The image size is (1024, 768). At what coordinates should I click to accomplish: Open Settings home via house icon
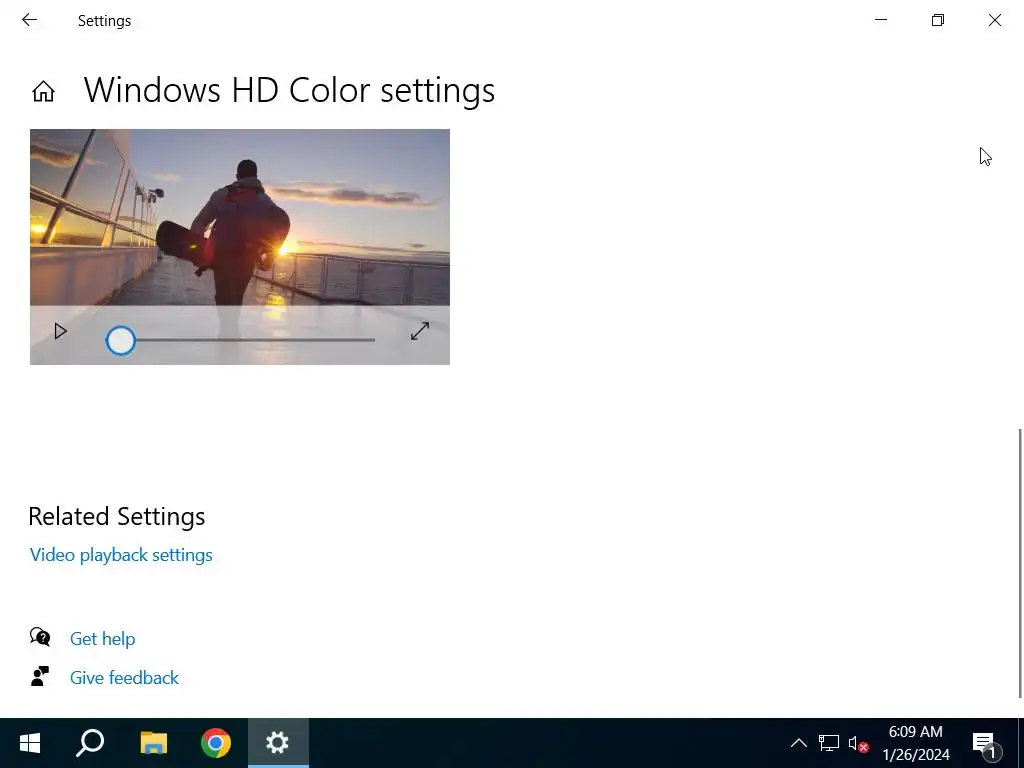click(x=44, y=91)
